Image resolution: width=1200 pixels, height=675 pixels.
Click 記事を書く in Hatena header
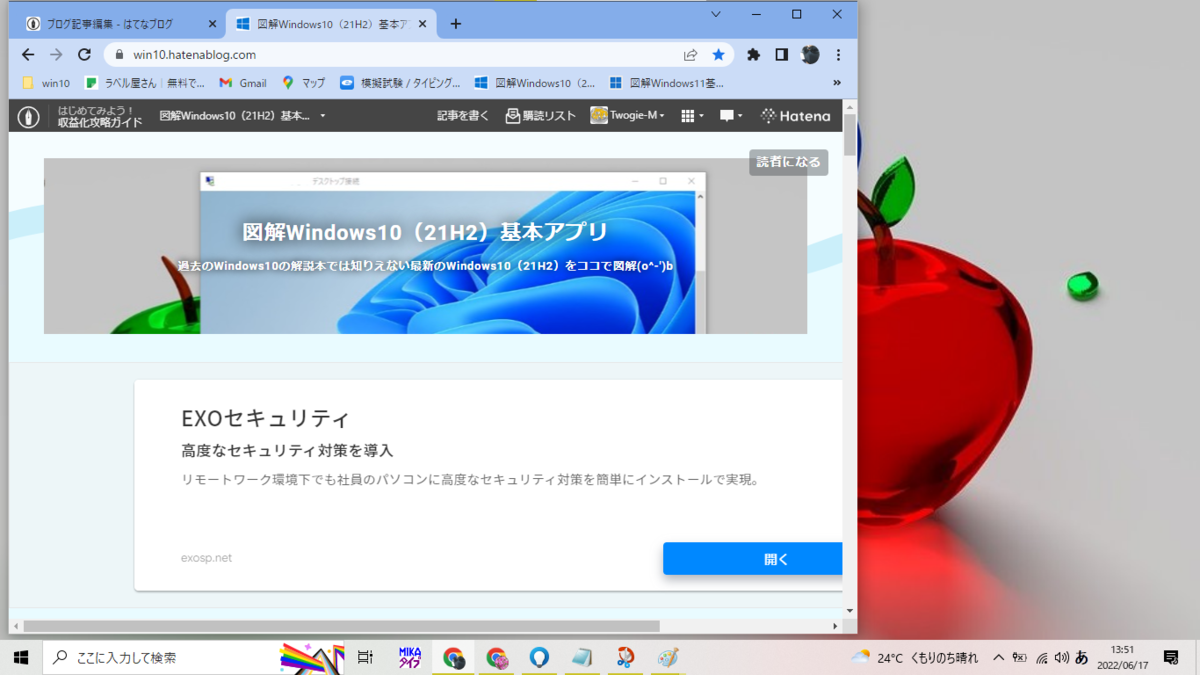pos(463,116)
